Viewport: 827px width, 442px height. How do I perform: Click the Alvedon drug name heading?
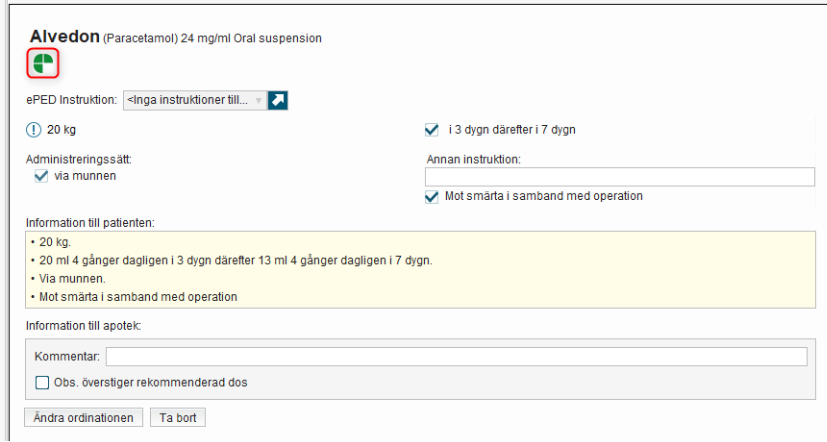tap(64, 37)
